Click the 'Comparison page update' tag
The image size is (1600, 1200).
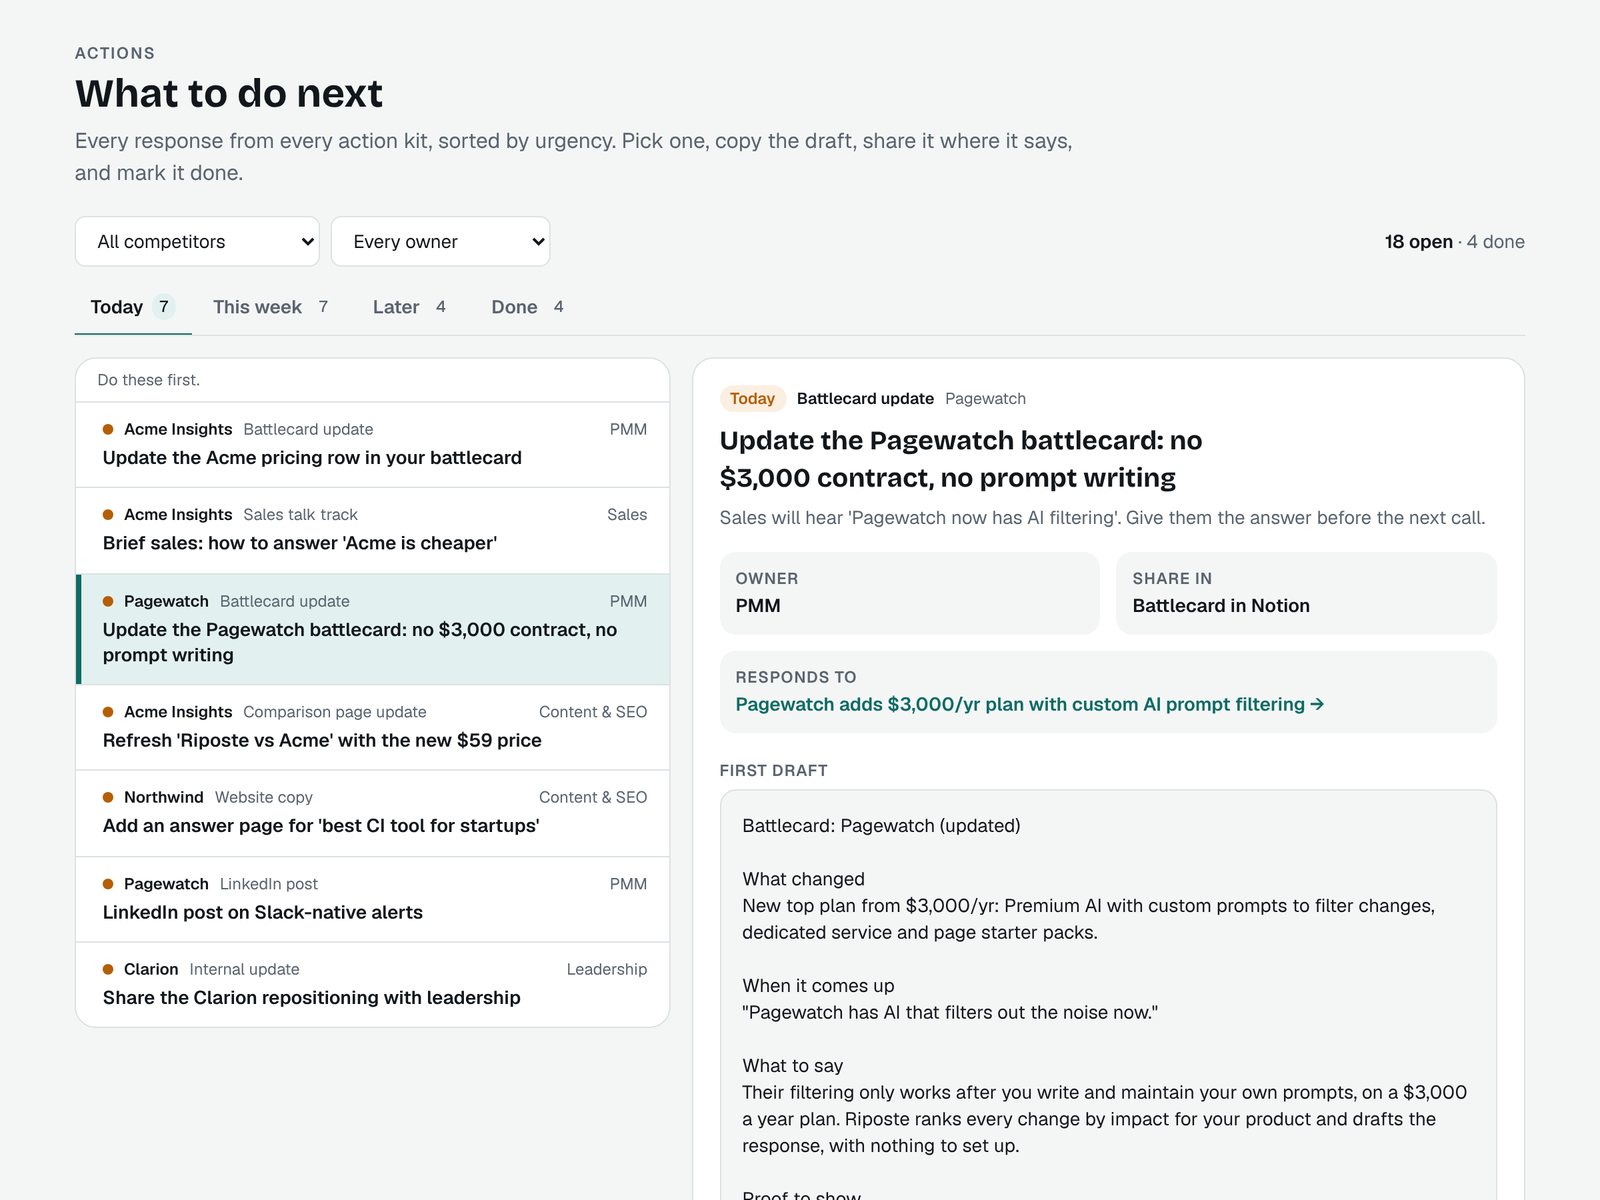pyautogui.click(x=334, y=712)
